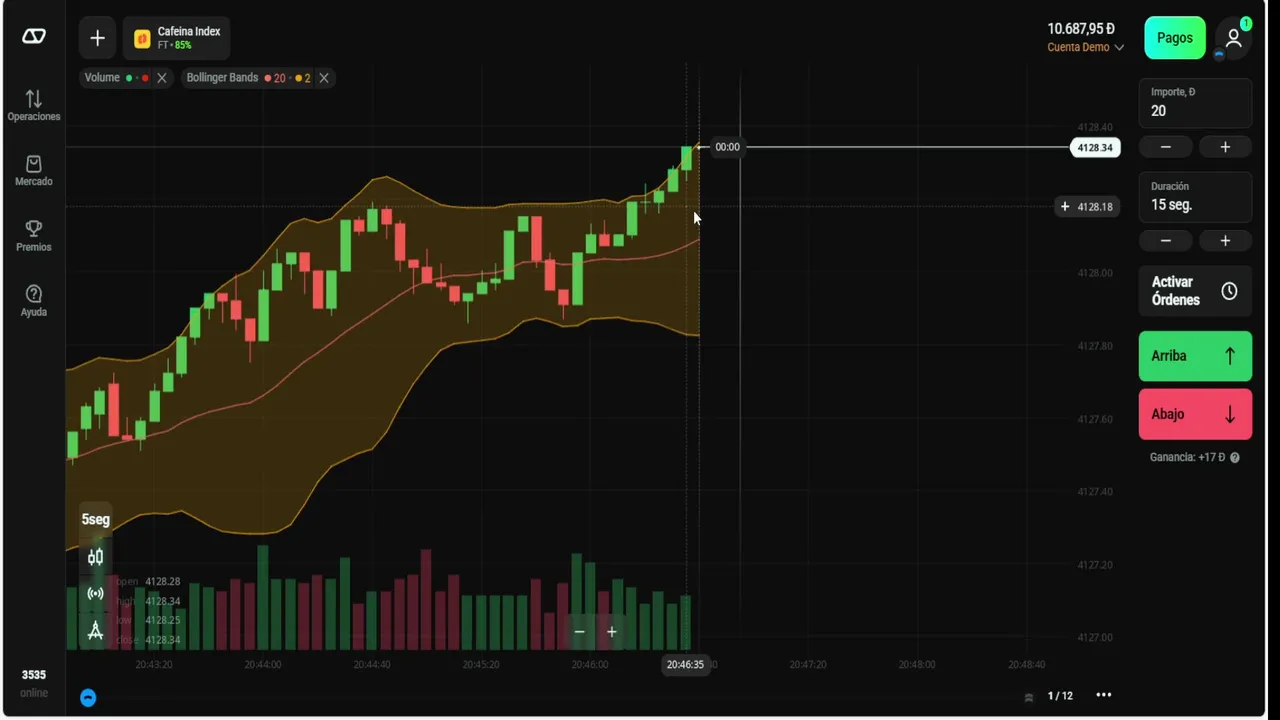Image resolution: width=1280 pixels, height=720 pixels.
Task: Remove the Bollinger Bands indicator
Action: click(x=324, y=78)
